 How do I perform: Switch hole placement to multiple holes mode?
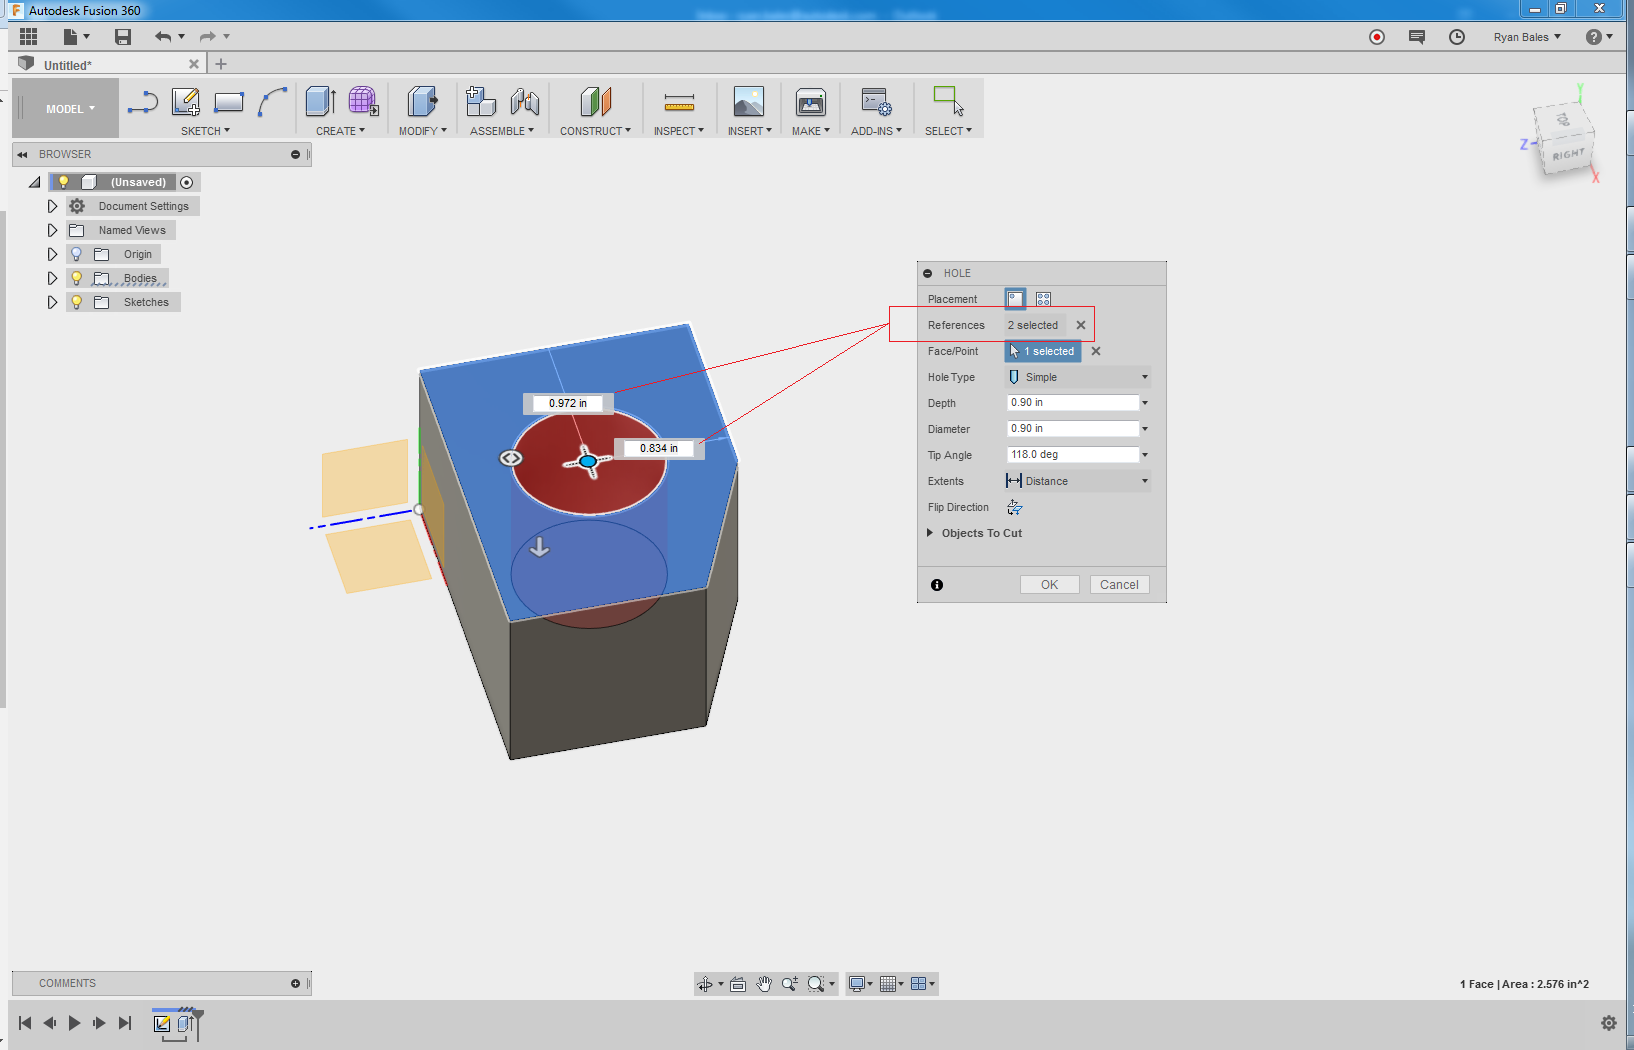click(x=1043, y=298)
